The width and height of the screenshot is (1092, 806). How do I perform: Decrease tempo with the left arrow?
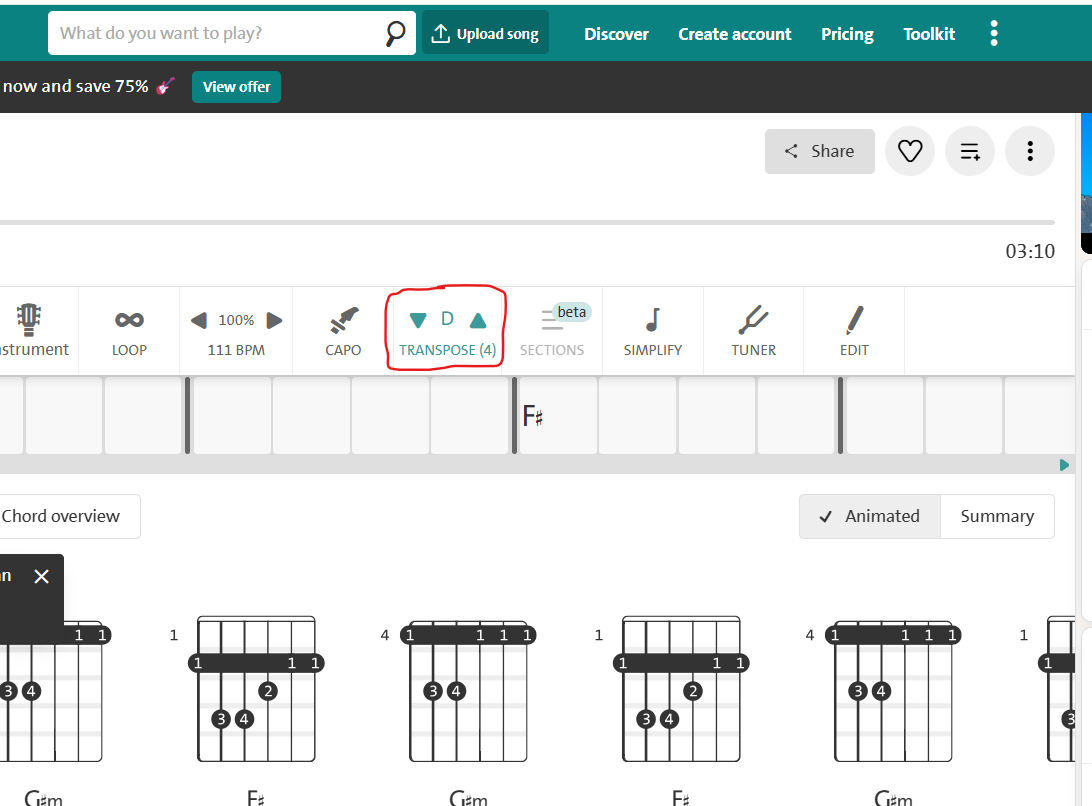199,320
